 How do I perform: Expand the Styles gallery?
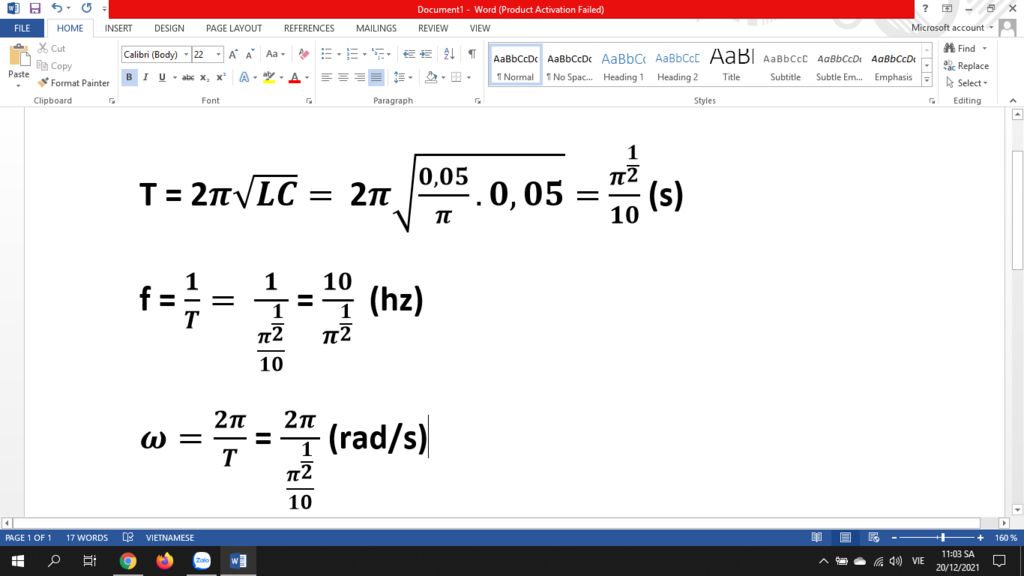(927, 80)
